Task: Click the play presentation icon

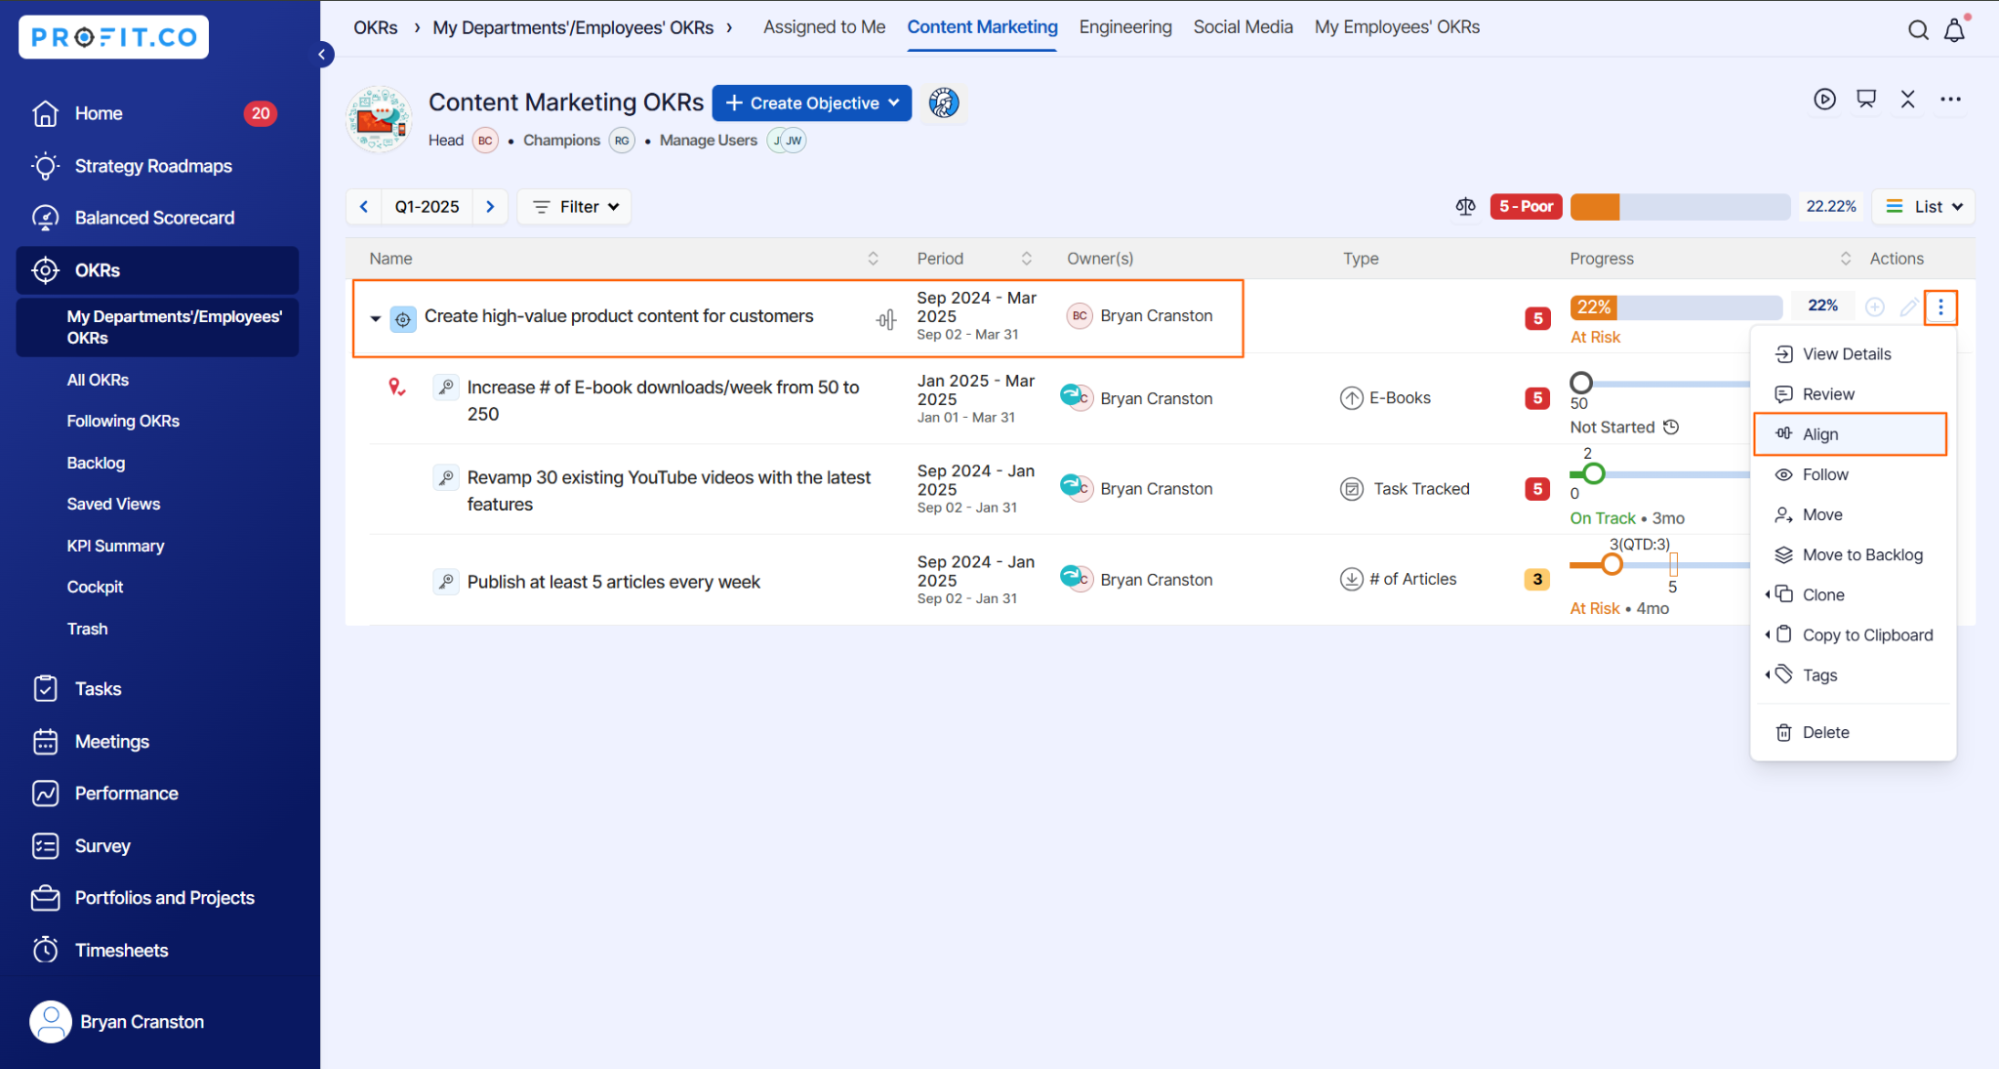Action: click(1824, 99)
